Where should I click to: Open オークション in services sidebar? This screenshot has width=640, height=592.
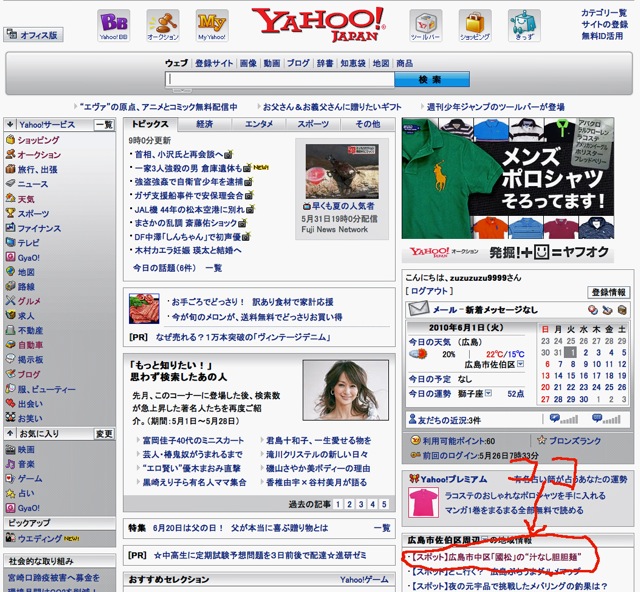click(39, 155)
